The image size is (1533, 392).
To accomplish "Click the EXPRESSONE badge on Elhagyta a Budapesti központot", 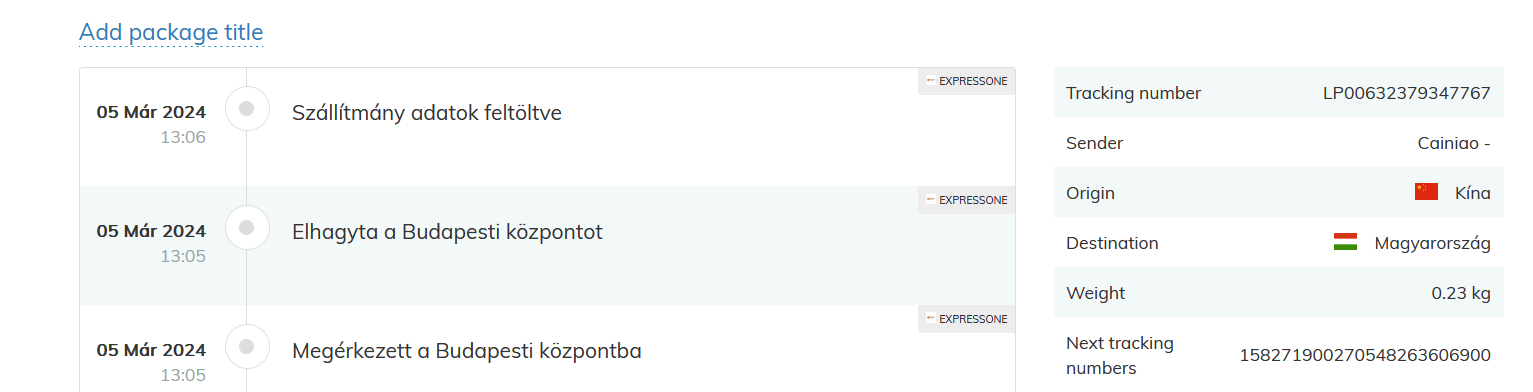I will pyautogui.click(x=966, y=200).
